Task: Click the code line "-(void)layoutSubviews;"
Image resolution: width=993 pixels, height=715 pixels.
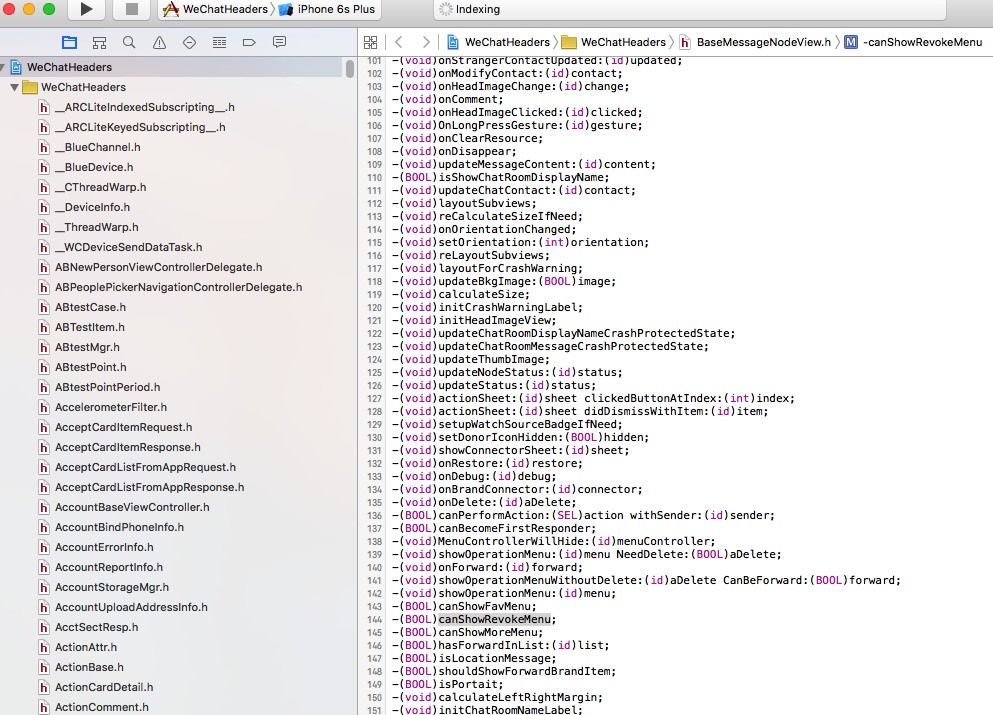Action: (x=464, y=204)
